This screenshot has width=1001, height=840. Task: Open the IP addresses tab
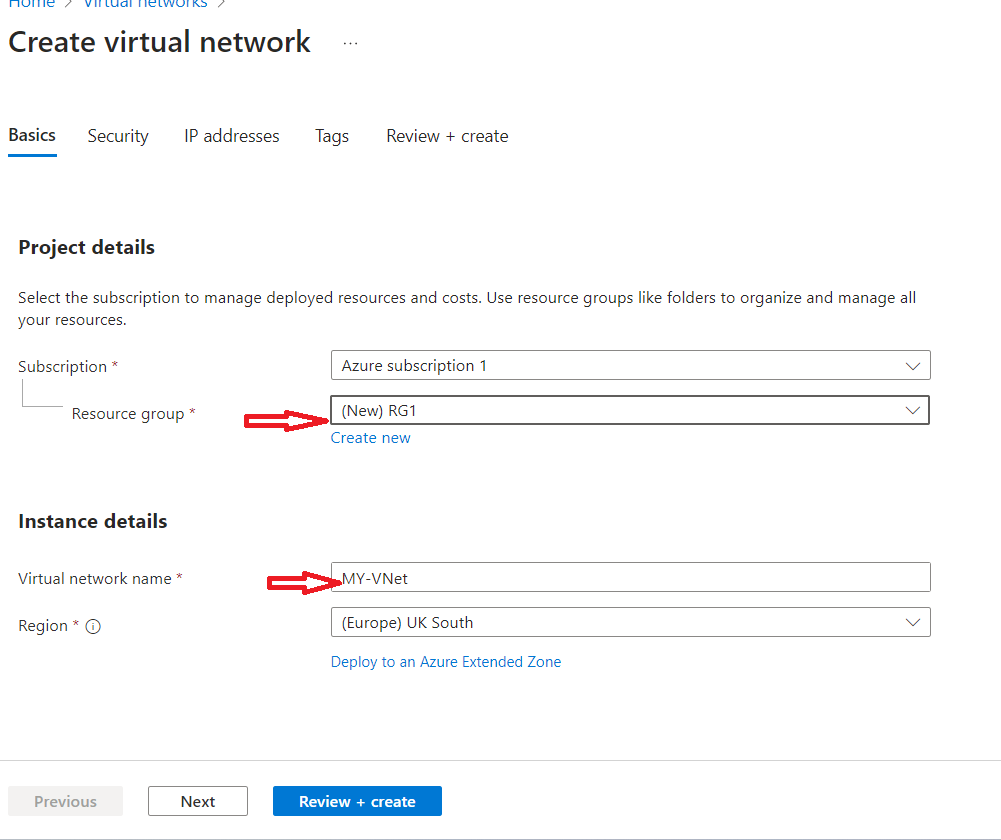click(232, 136)
